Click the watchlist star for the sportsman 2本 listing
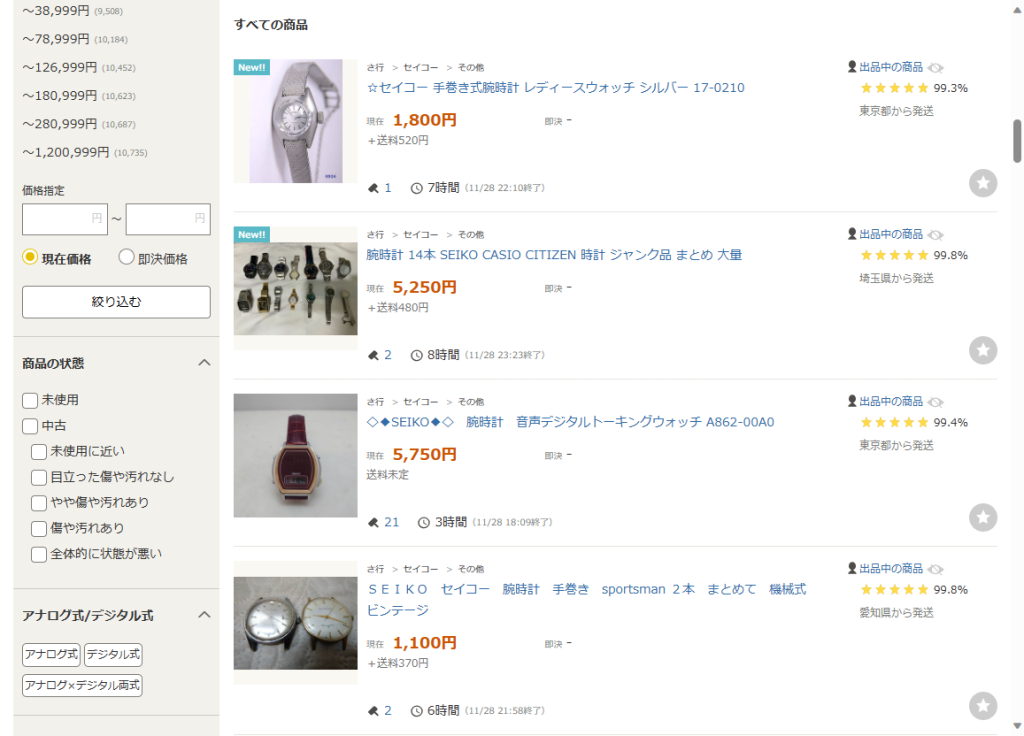This screenshot has height=736, width=1024. [x=982, y=705]
